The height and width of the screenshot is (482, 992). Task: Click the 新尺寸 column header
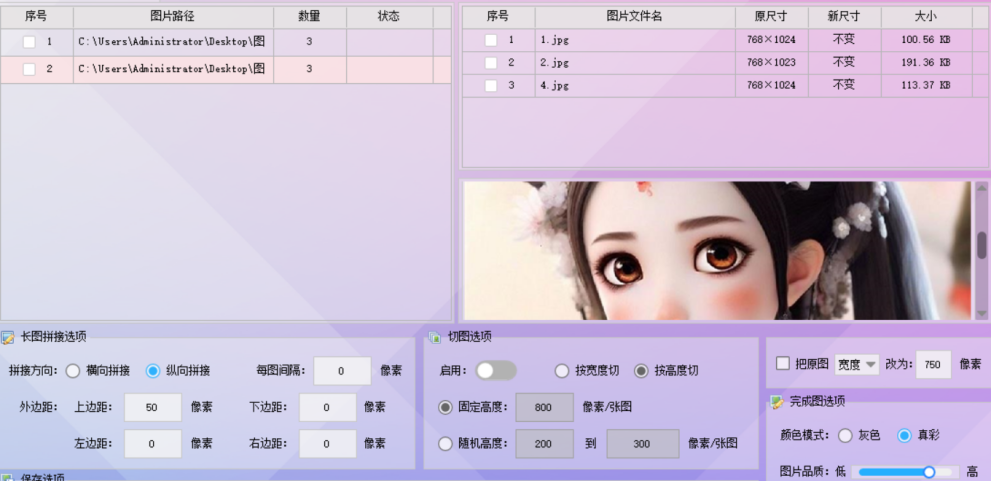coord(844,17)
